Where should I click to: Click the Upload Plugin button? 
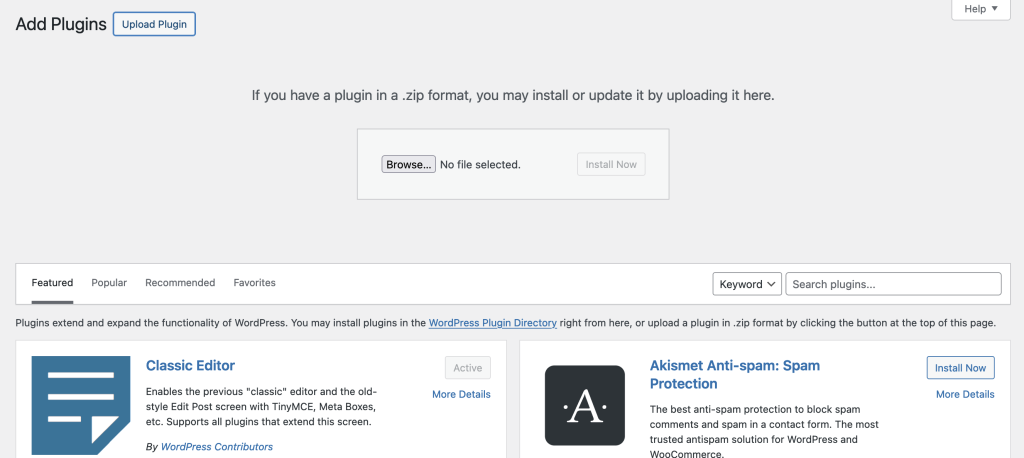pyautogui.click(x=154, y=24)
